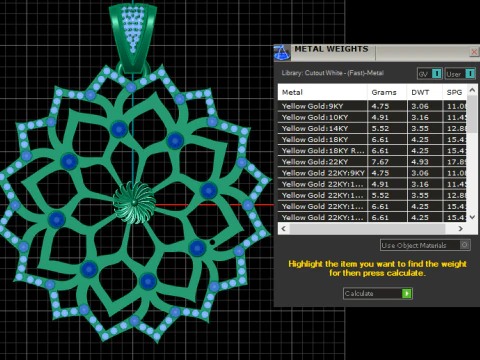Screen dimensions: 480x360
Task: Click the horizontal scrollbar thumb
Action: coord(367,229)
